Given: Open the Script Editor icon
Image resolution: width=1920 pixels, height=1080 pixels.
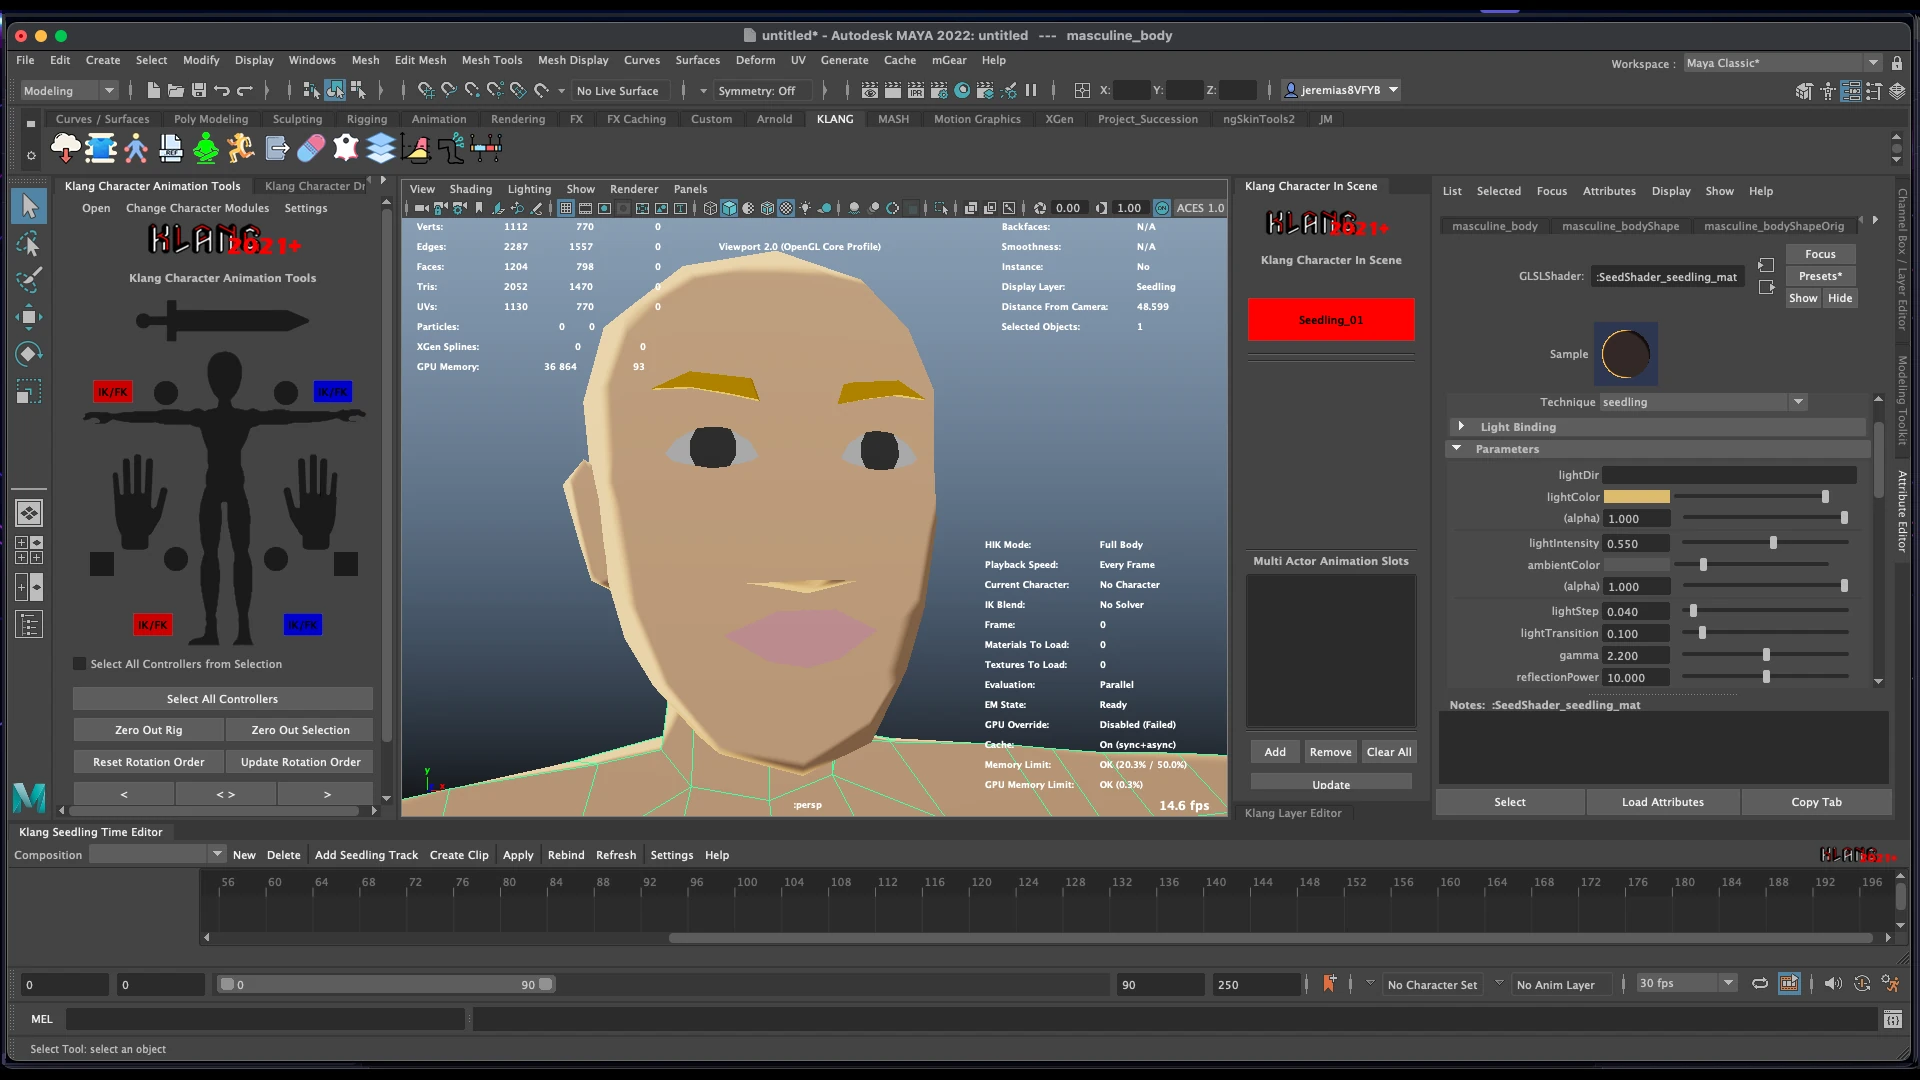Looking at the screenshot, I should pyautogui.click(x=1892, y=1019).
